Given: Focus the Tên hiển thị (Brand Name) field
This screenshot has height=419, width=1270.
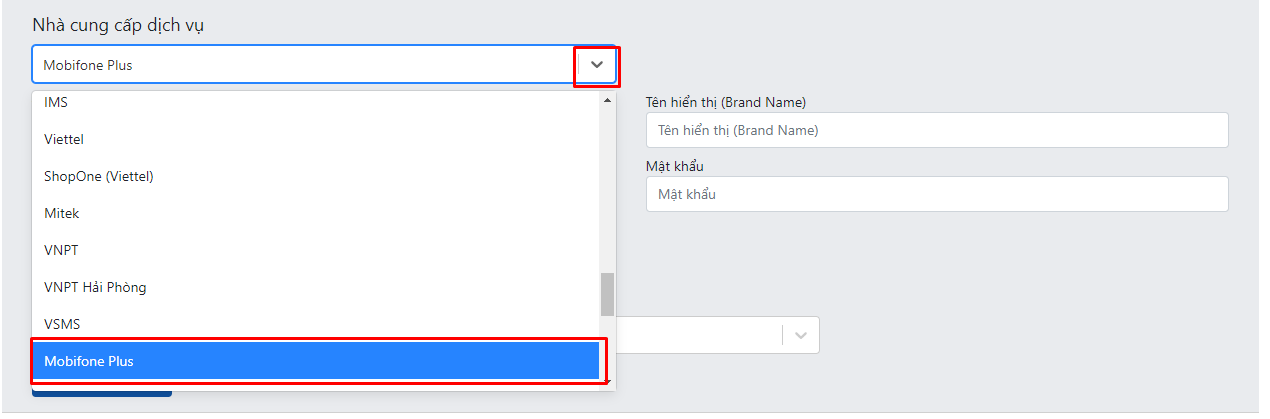Looking at the screenshot, I should tap(937, 130).
